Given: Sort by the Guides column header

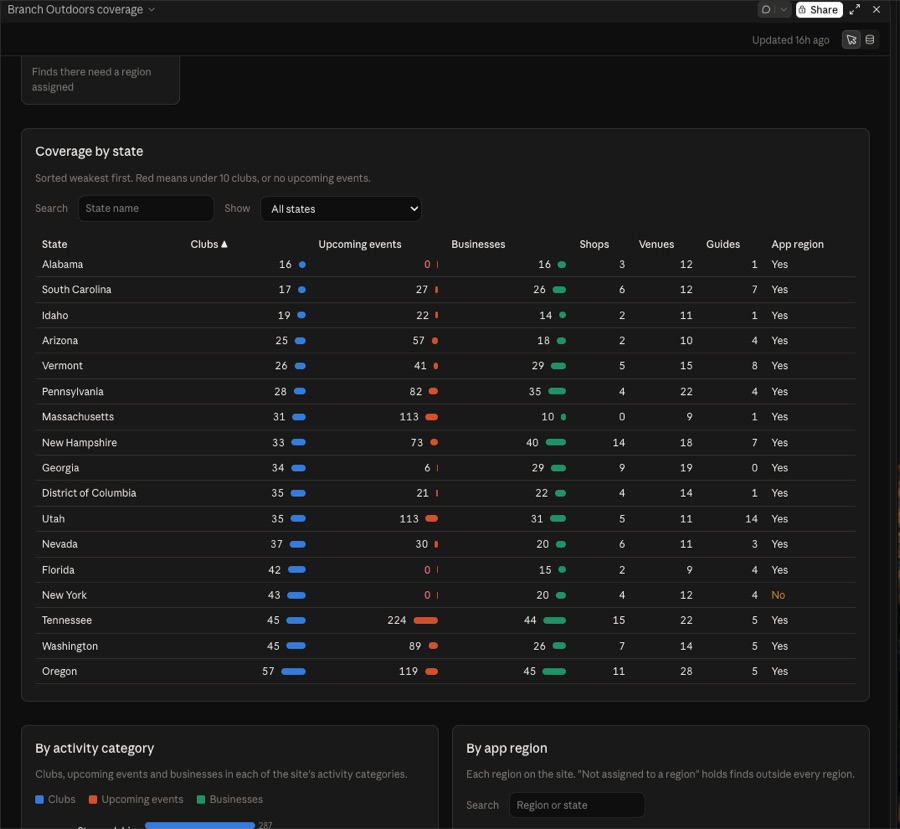Looking at the screenshot, I should click(x=723, y=245).
